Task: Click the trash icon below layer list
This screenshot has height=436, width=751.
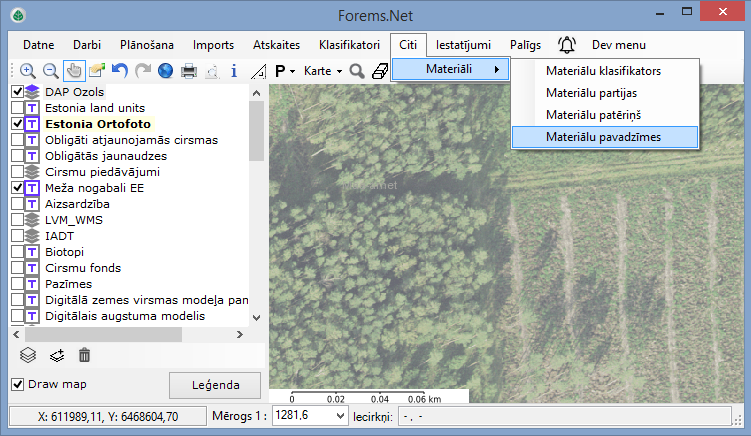Action: (x=85, y=354)
